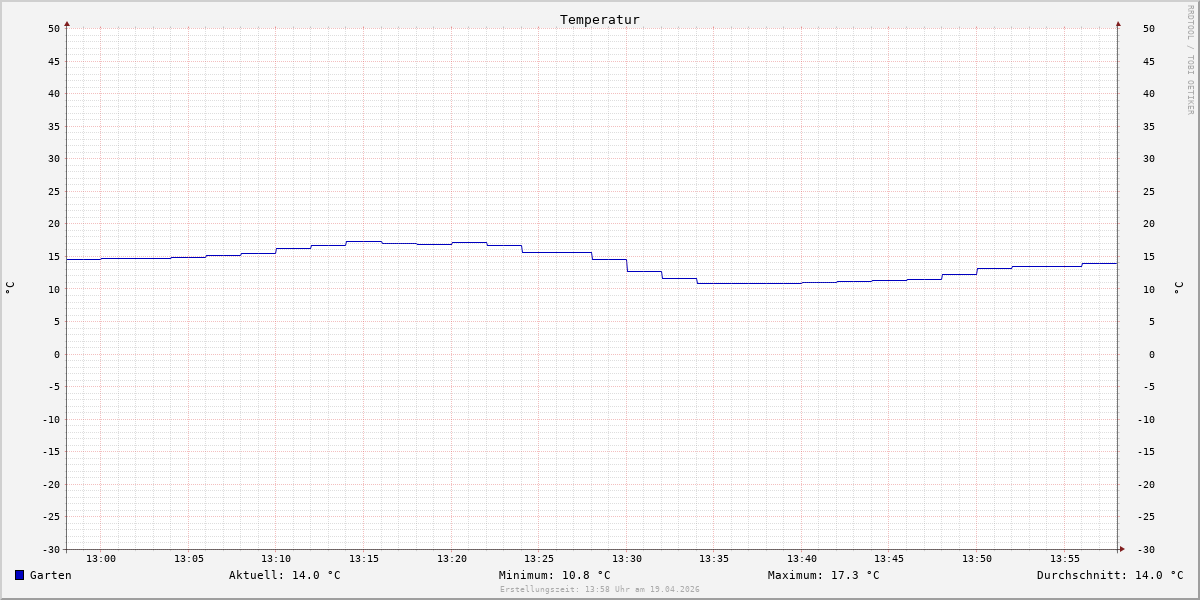Screen dimensions: 1200x600
Task: Click the Erstellungszeit timestamp footer text
Action: [x=600, y=589]
